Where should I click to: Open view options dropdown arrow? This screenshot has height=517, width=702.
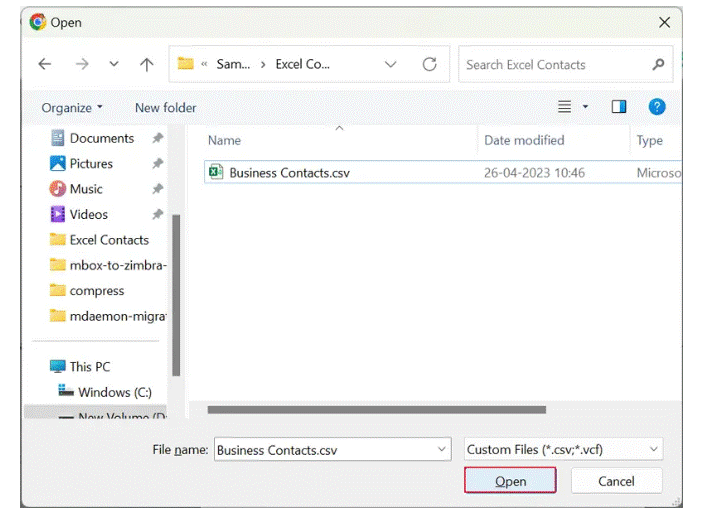[x=585, y=107]
